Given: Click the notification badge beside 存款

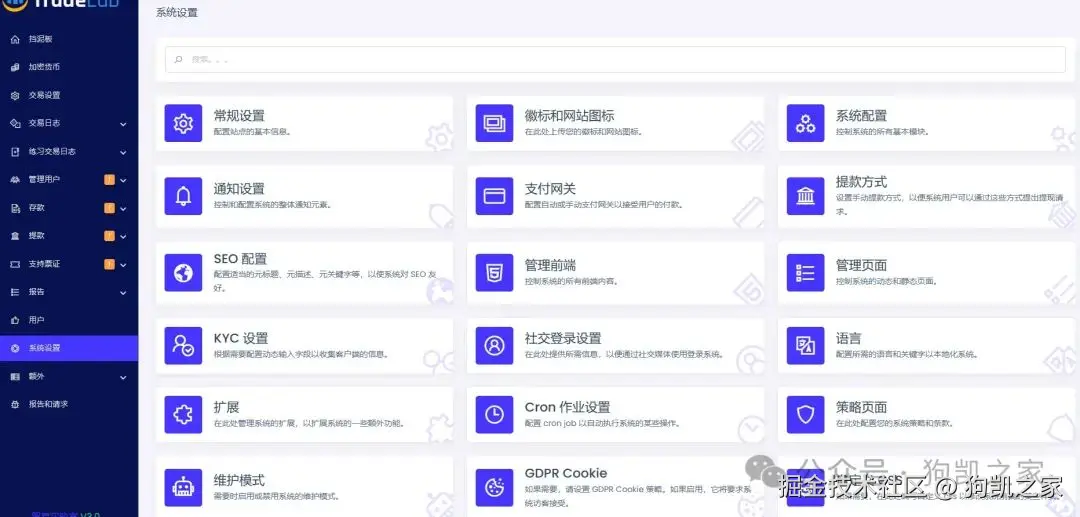Looking at the screenshot, I should click(110, 208).
